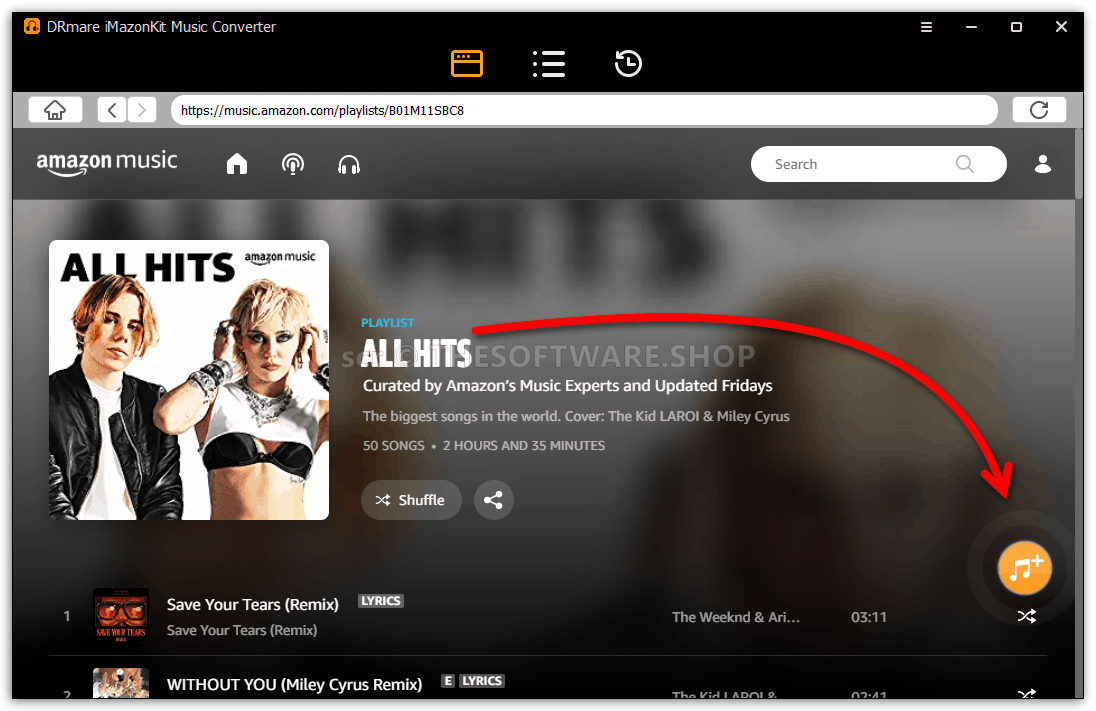Screen dimensions: 1096x711
Task: Click the PLAYLIST label text
Action: (387, 323)
